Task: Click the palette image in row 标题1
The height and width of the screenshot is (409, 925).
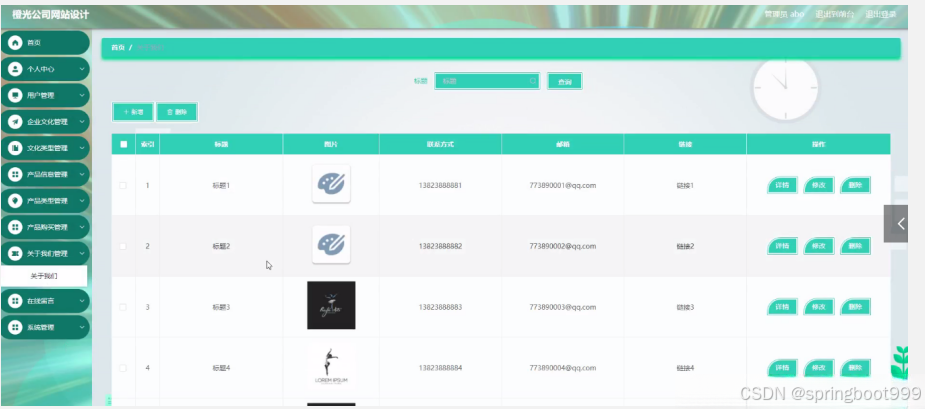Action: [x=331, y=184]
